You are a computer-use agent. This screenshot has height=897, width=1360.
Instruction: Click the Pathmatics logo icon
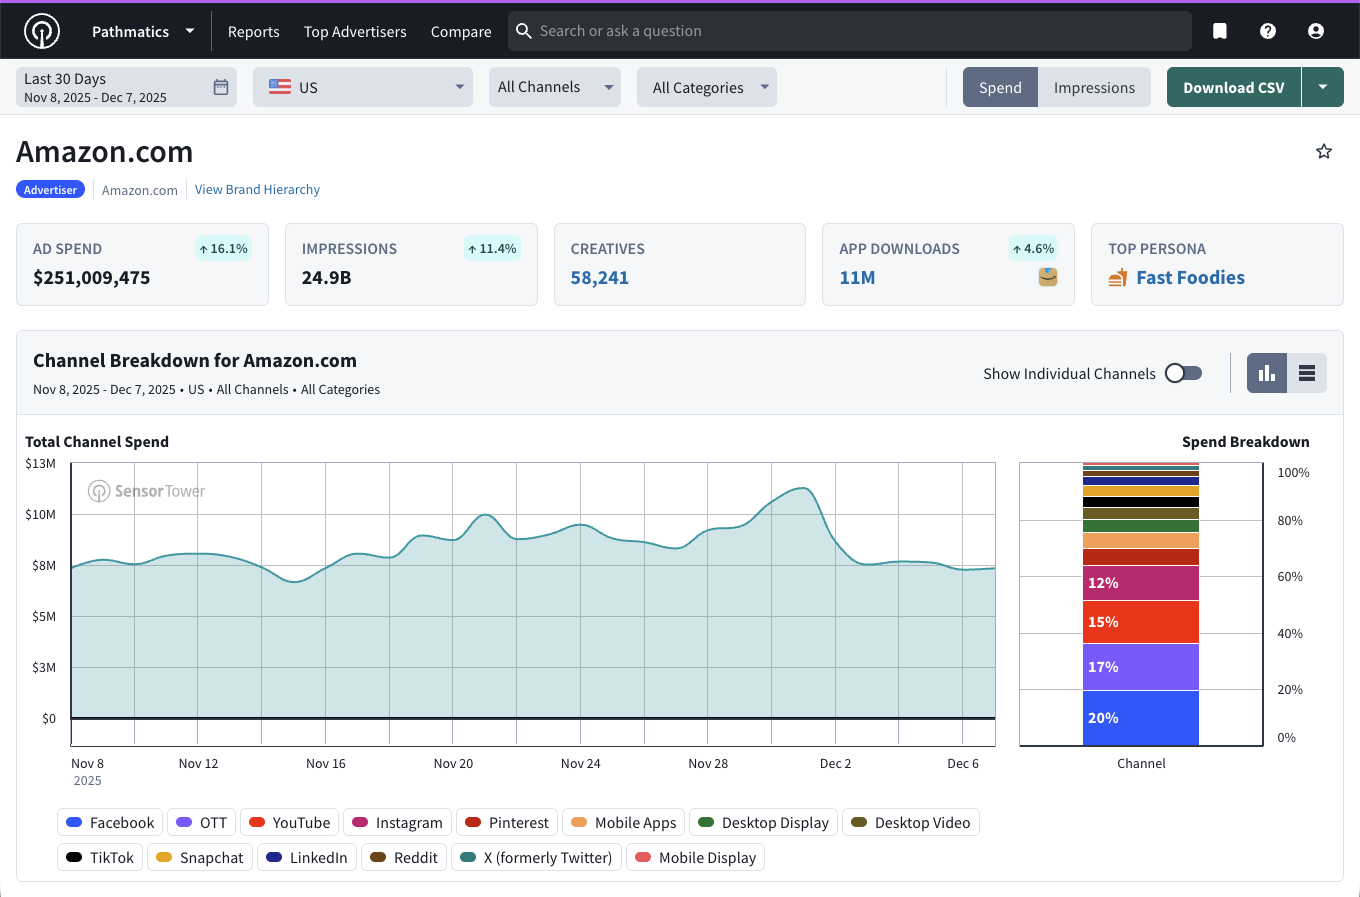pyautogui.click(x=42, y=31)
